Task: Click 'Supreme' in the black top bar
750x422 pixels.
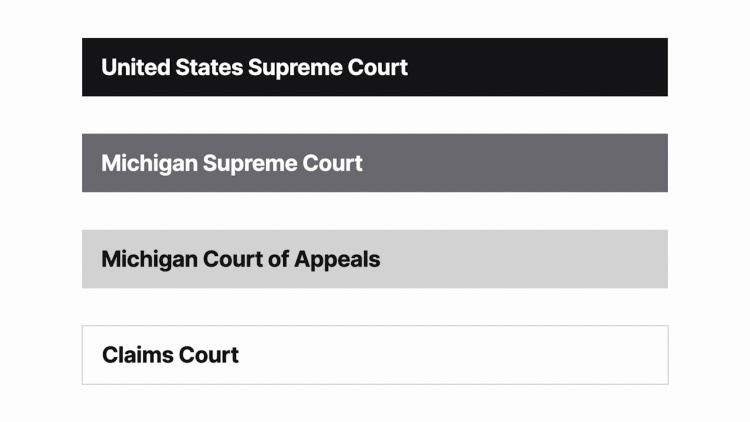Action: [295, 68]
